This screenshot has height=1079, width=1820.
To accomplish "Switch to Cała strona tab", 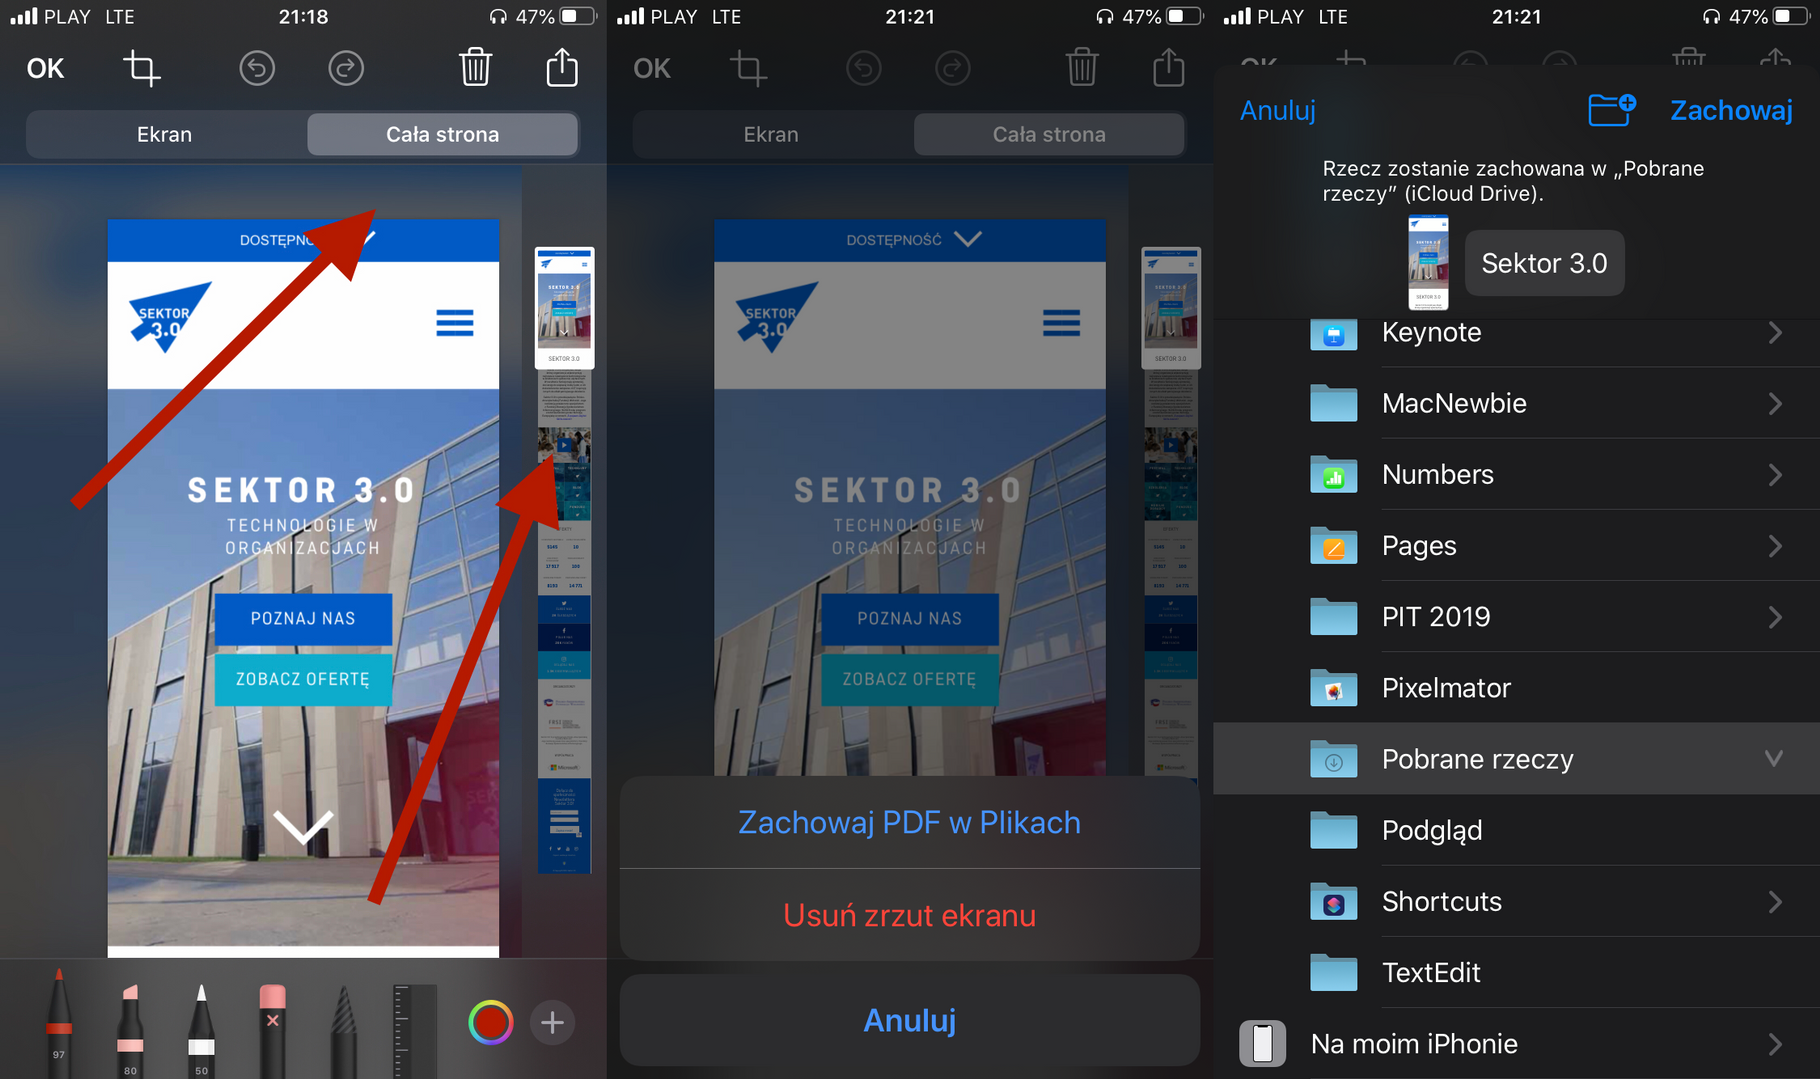I will [x=442, y=135].
